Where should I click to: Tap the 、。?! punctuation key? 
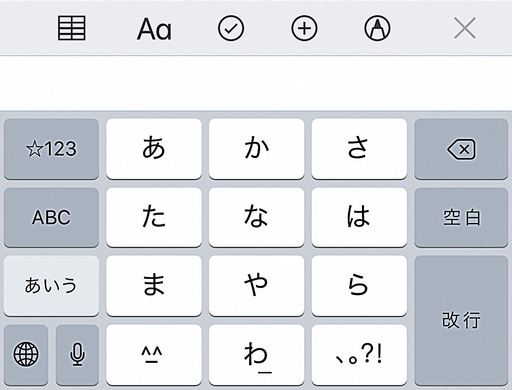click(x=359, y=354)
